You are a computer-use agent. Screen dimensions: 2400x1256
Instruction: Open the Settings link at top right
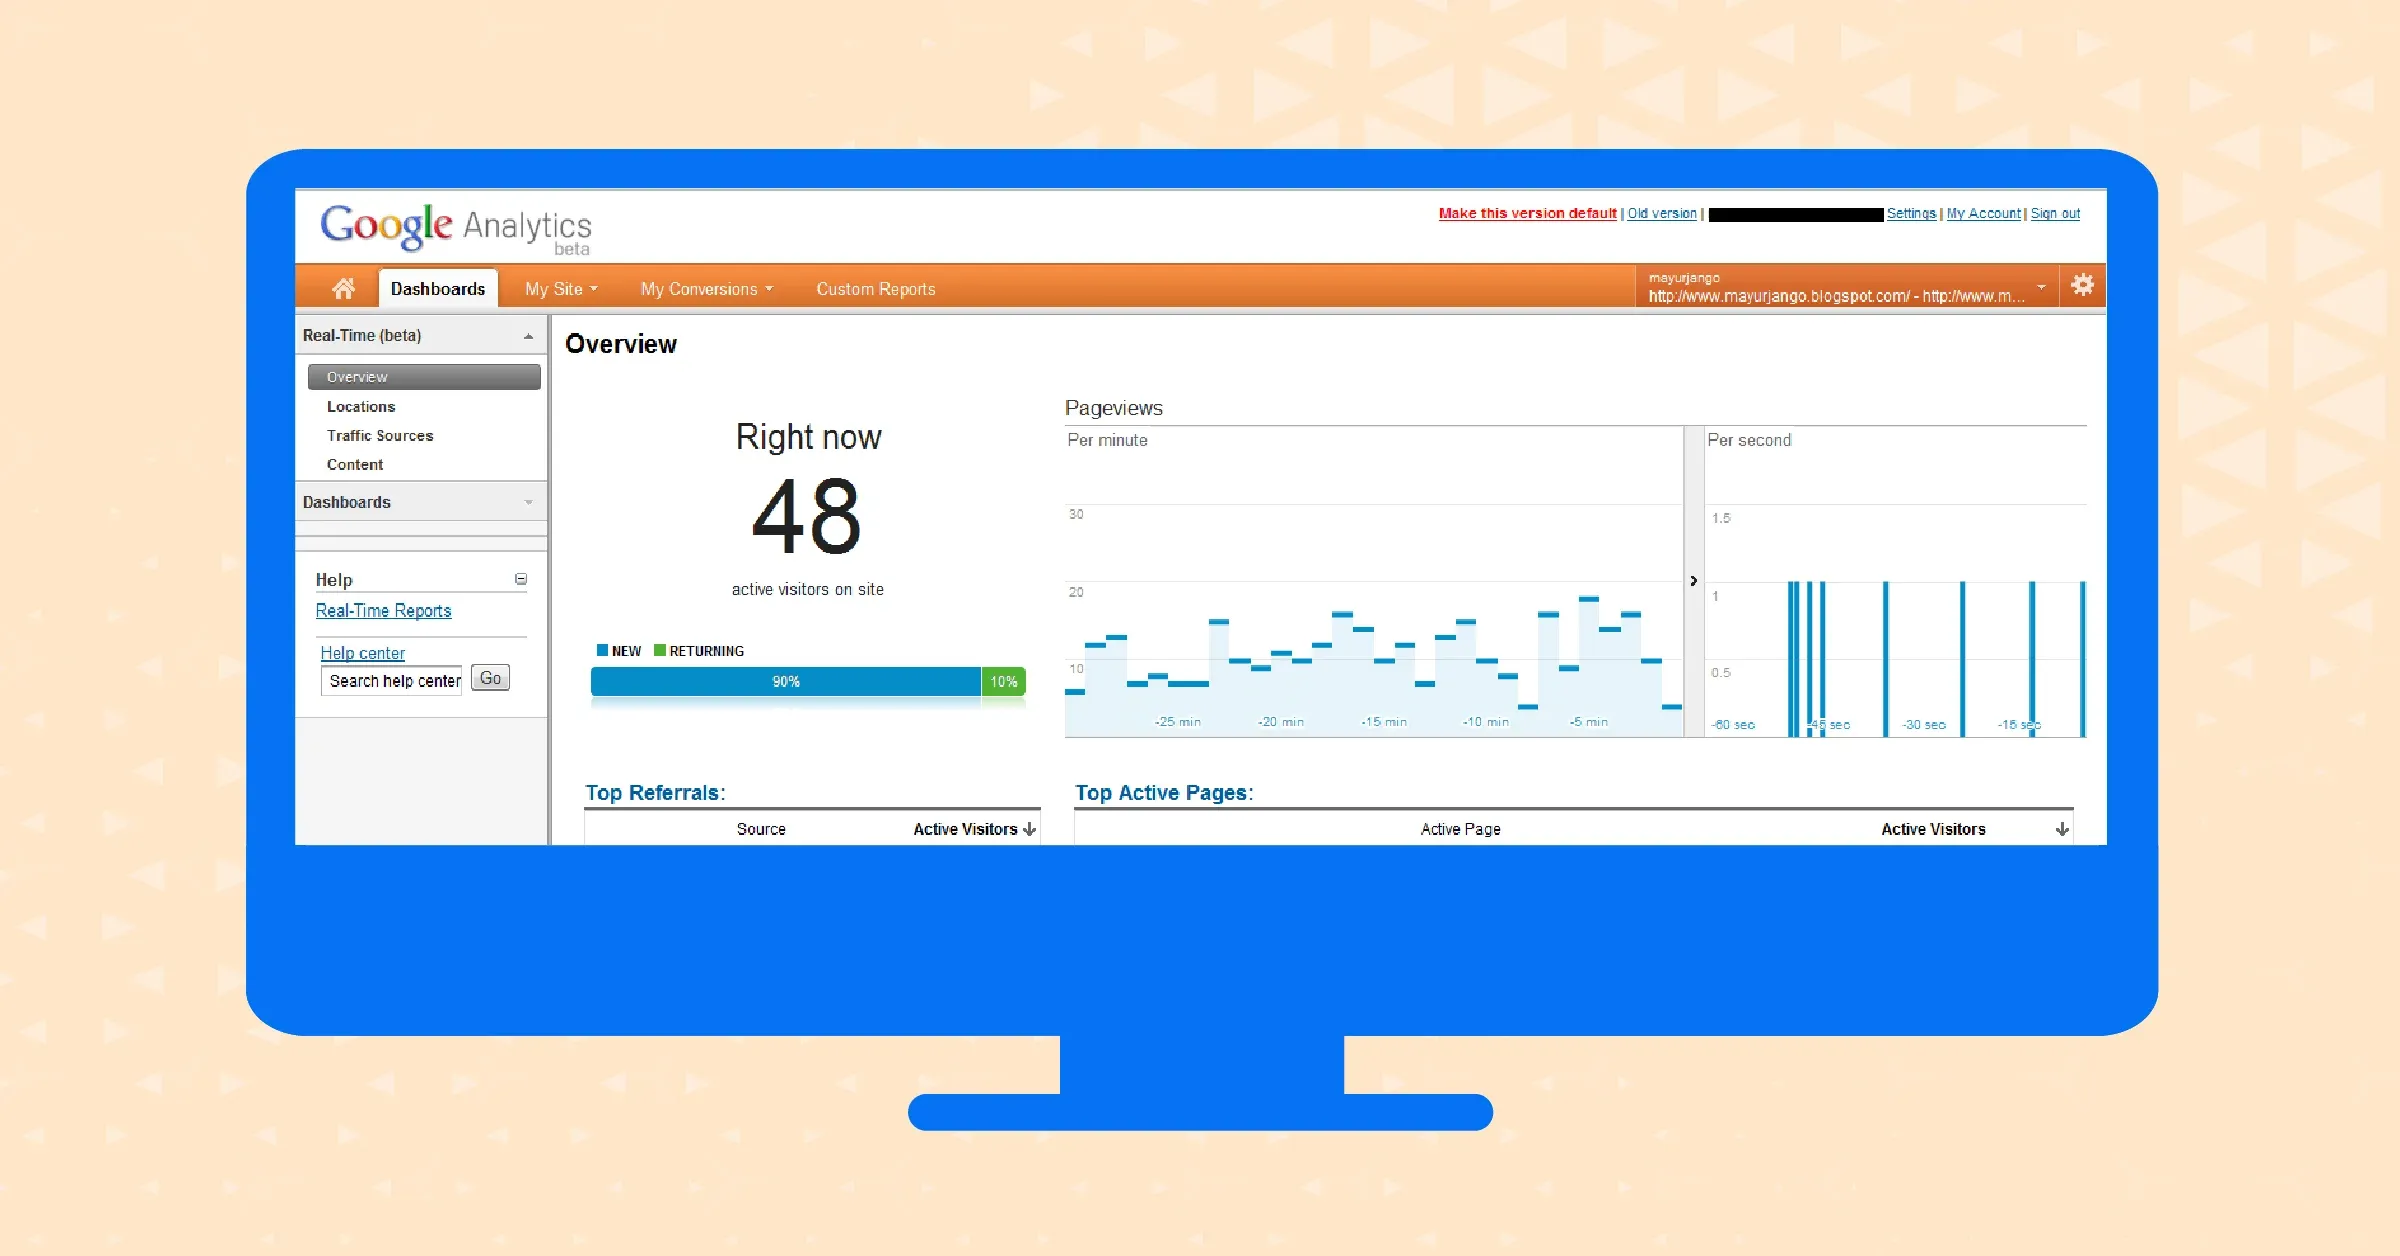(1911, 213)
